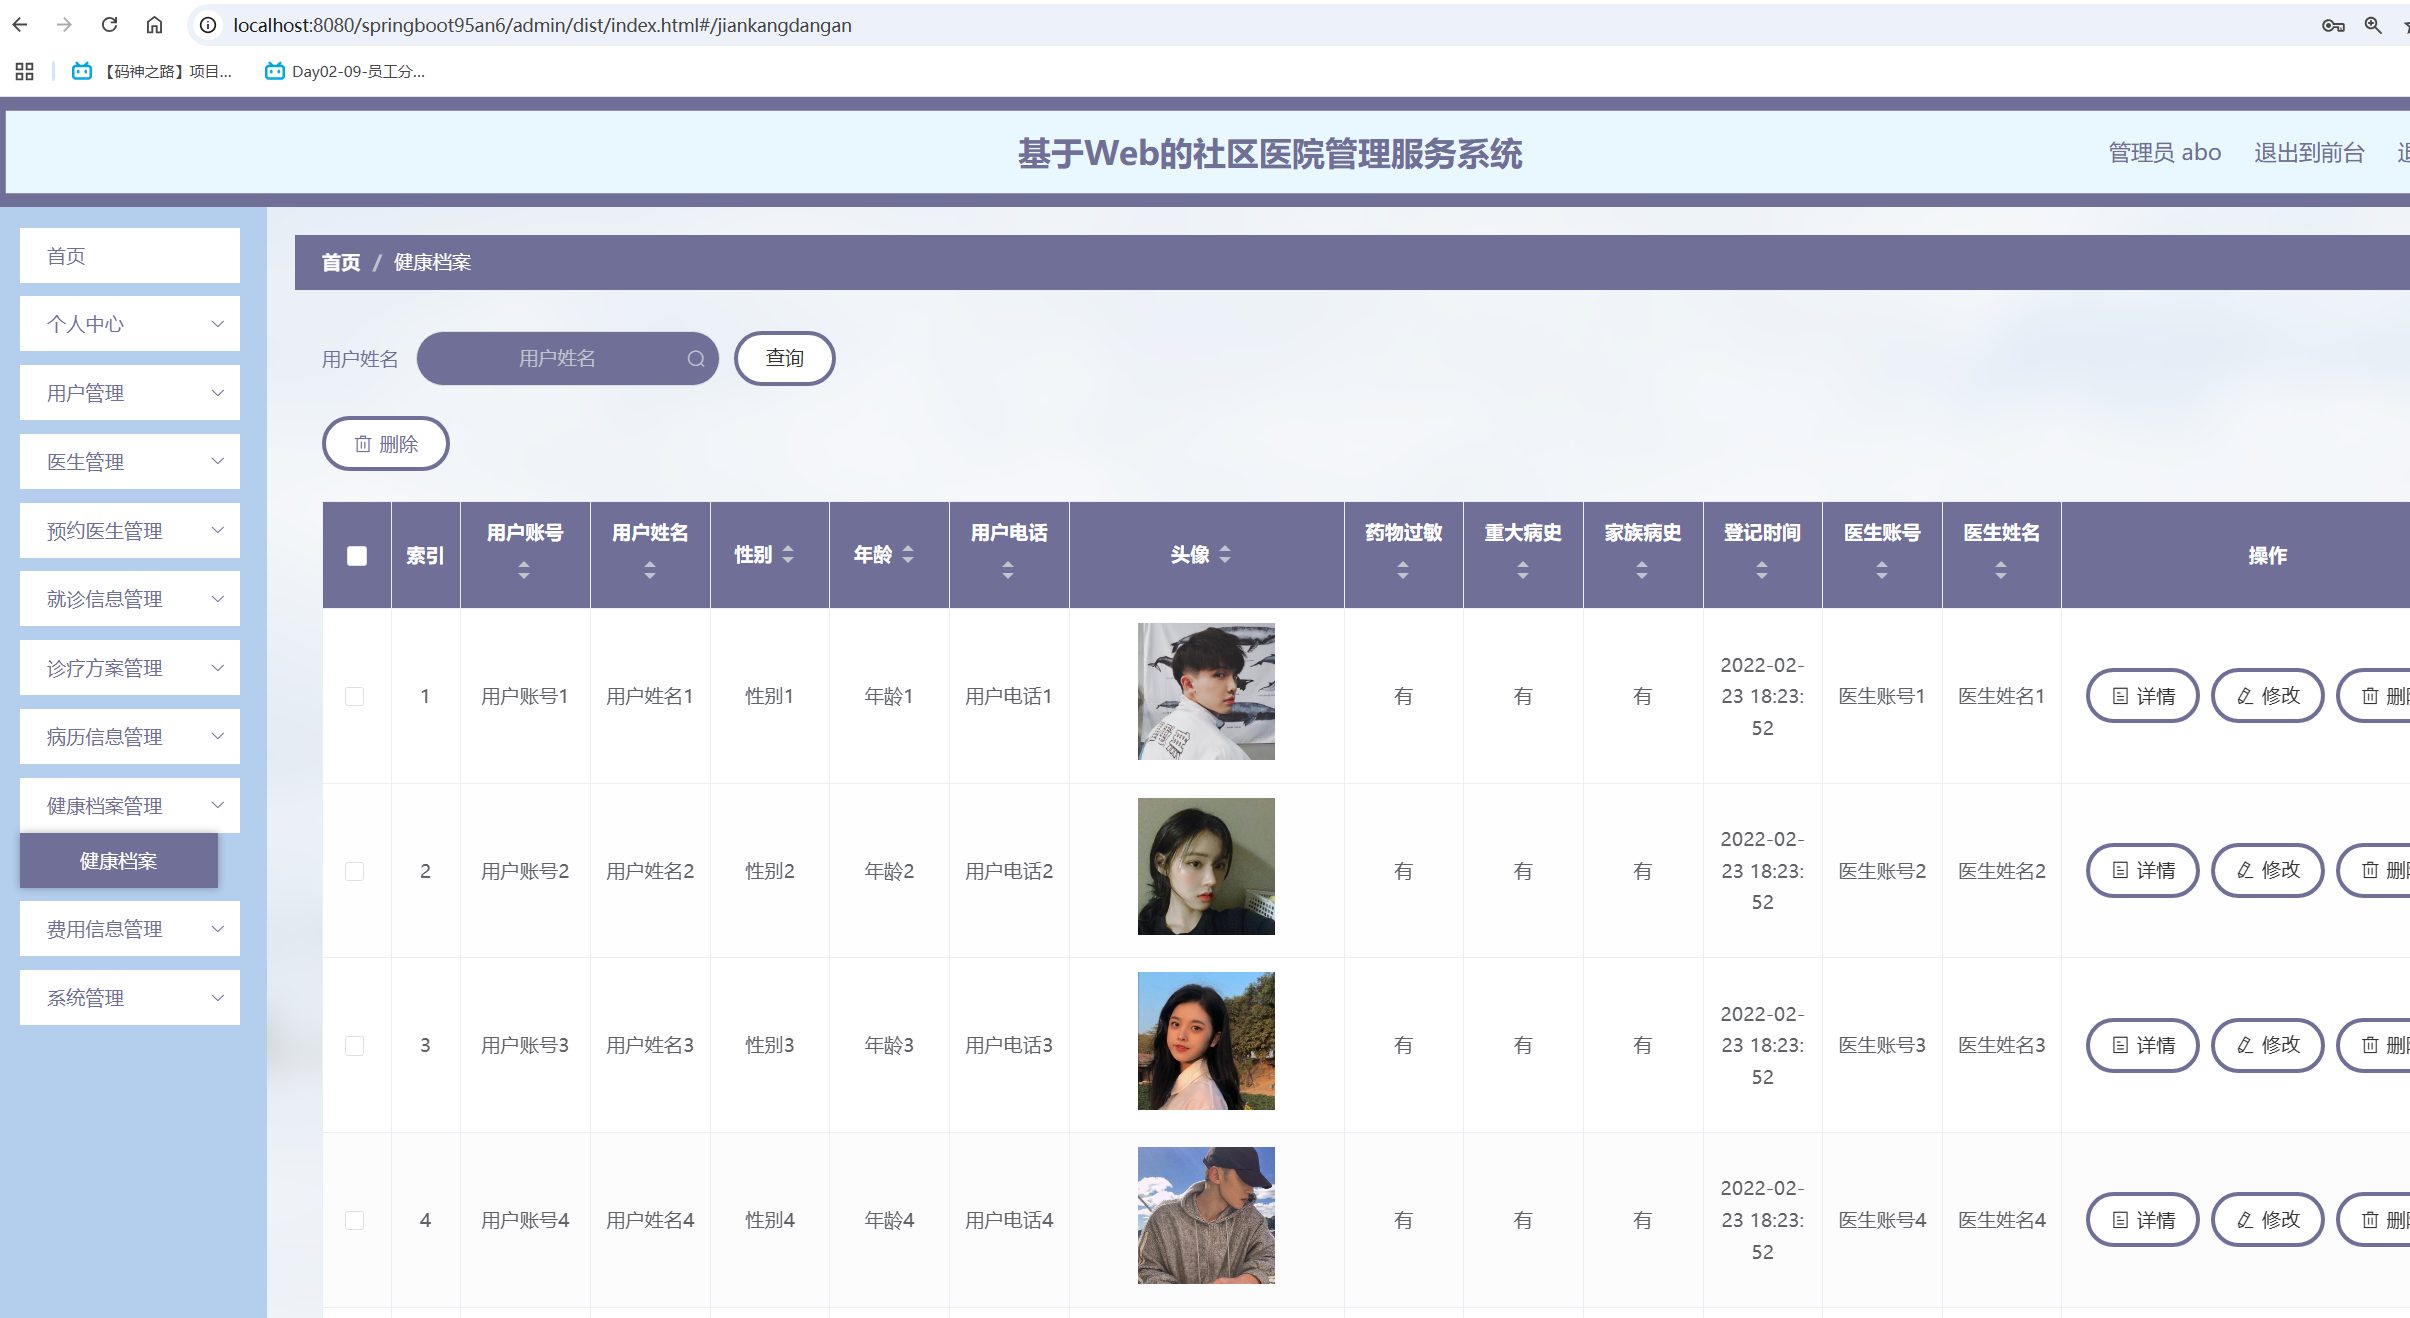Sort by 药物过敏 column arrows
This screenshot has height=1318, width=2410.
tap(1403, 570)
